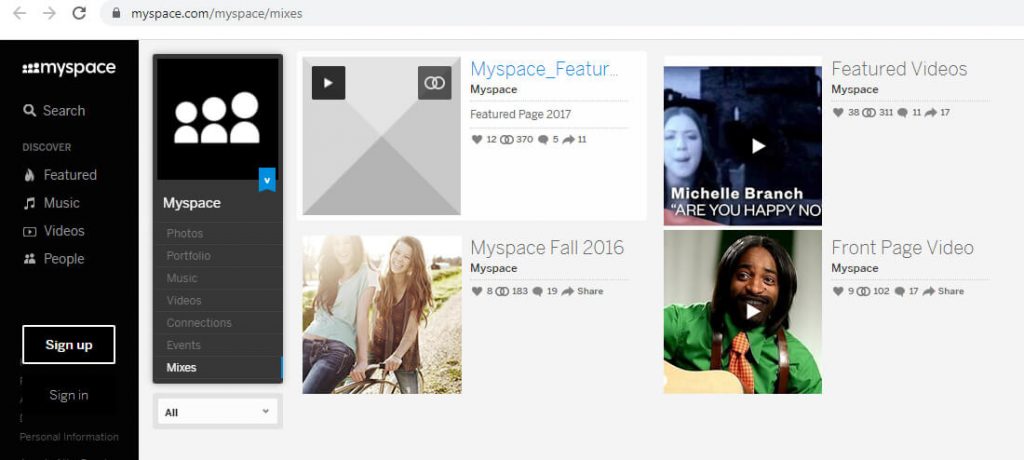This screenshot has width=1024, height=460.
Task: Click the Music note icon
Action: 29,203
